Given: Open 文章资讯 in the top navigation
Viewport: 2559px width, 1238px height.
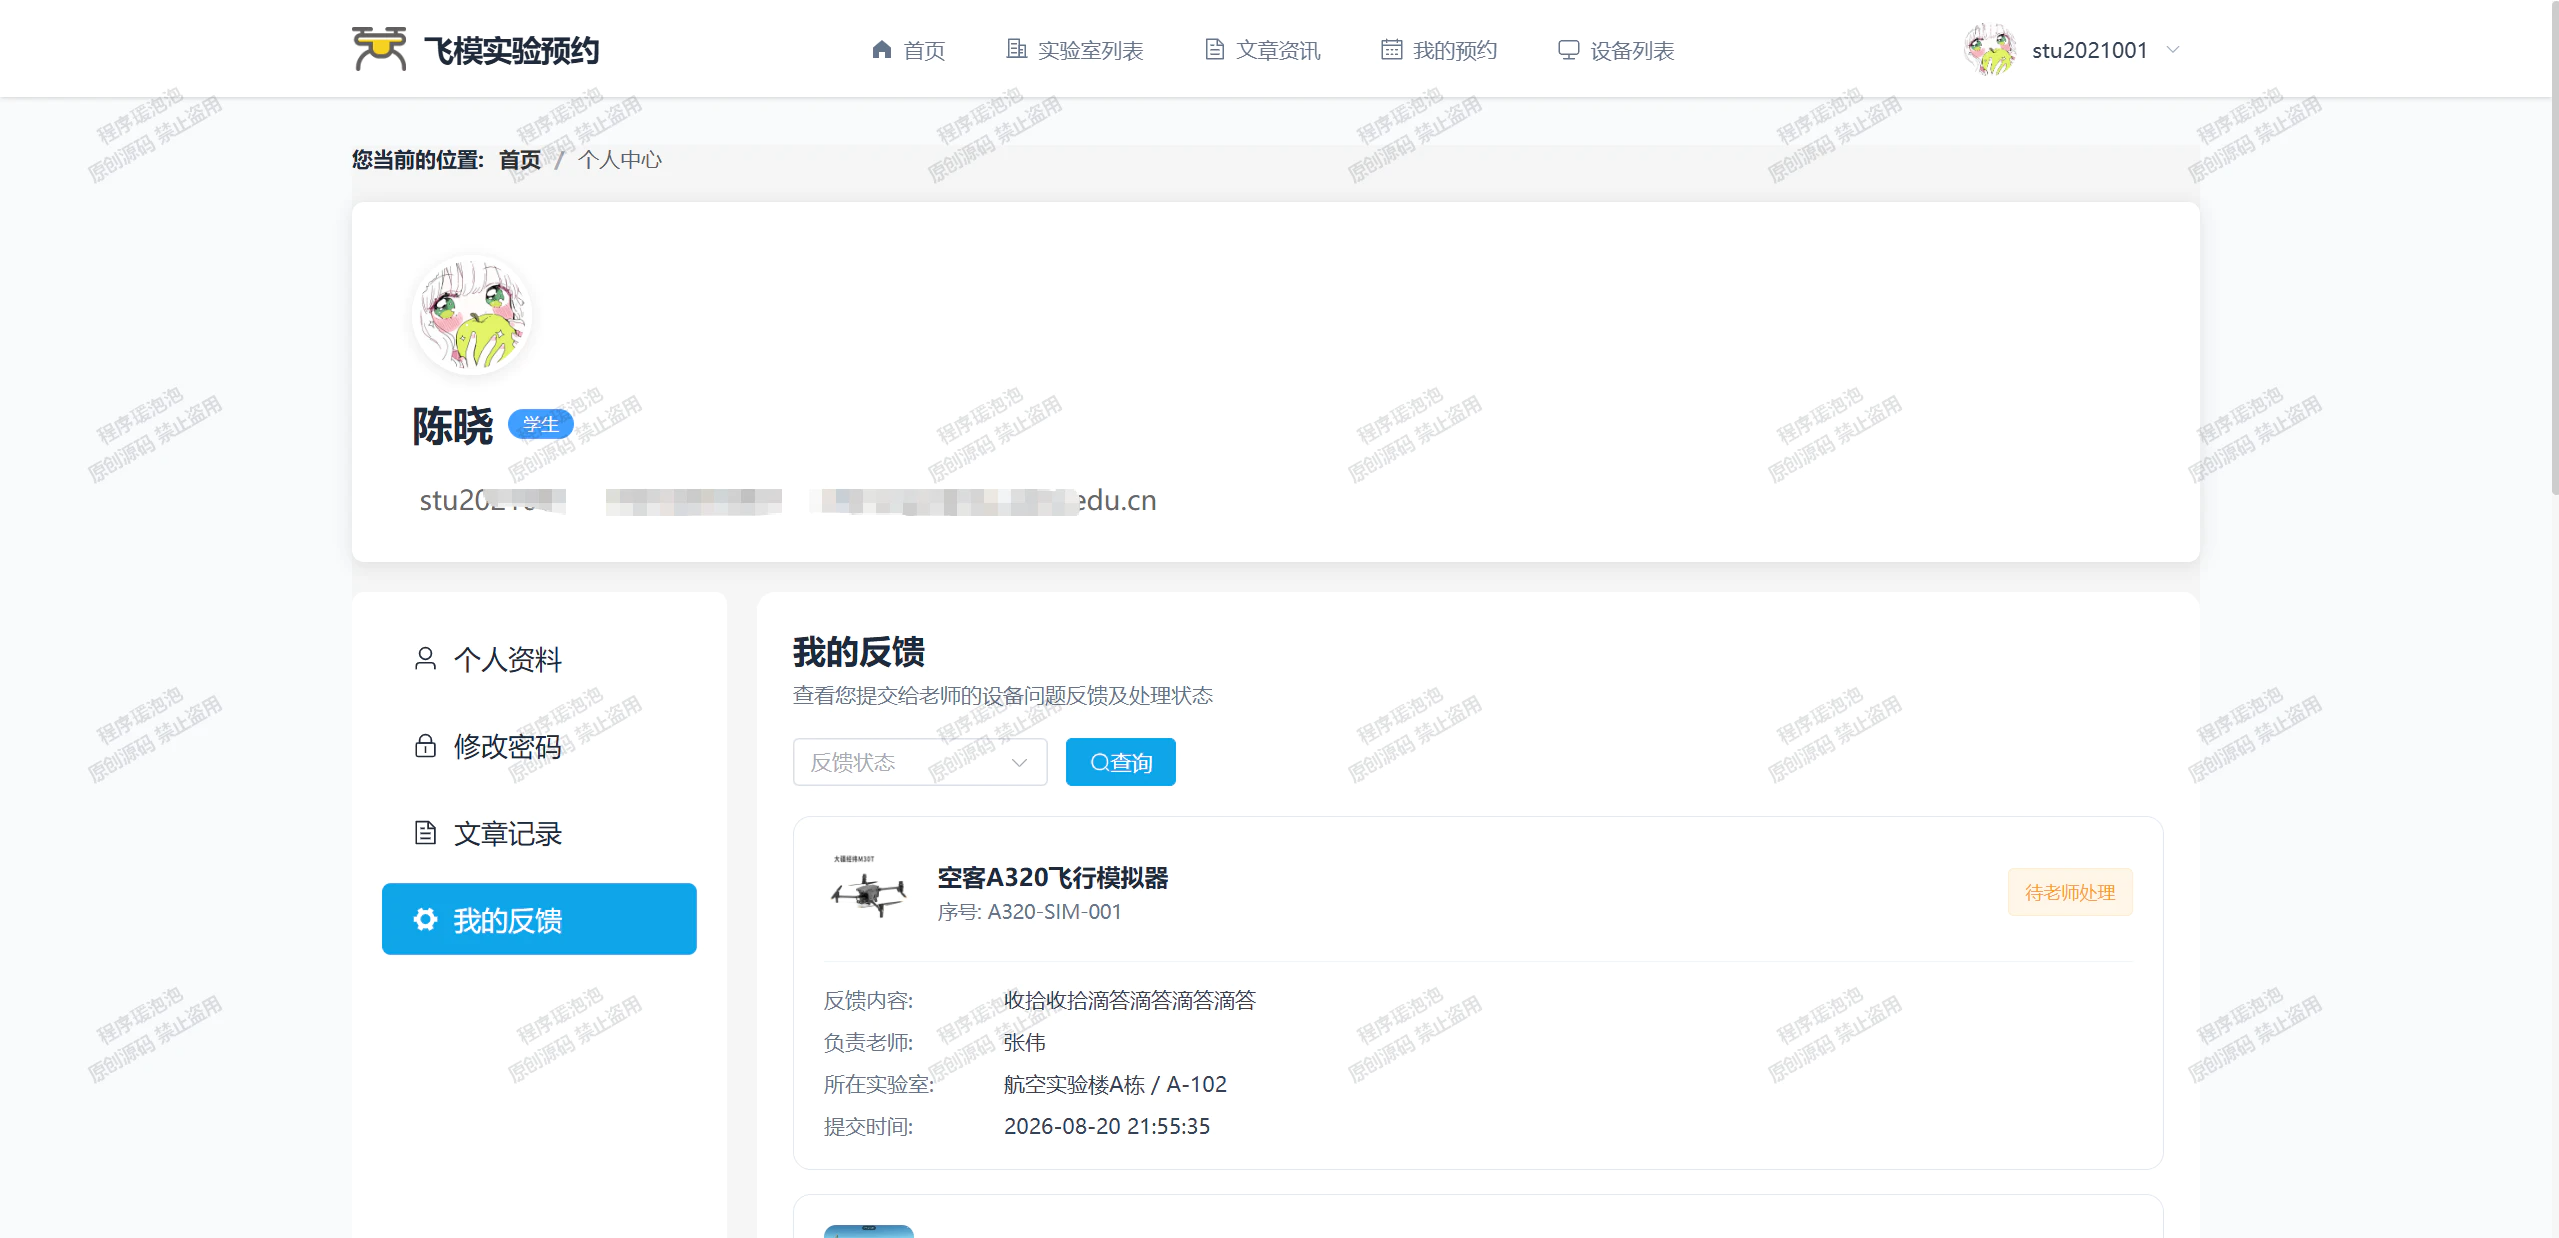Looking at the screenshot, I should [1262, 50].
